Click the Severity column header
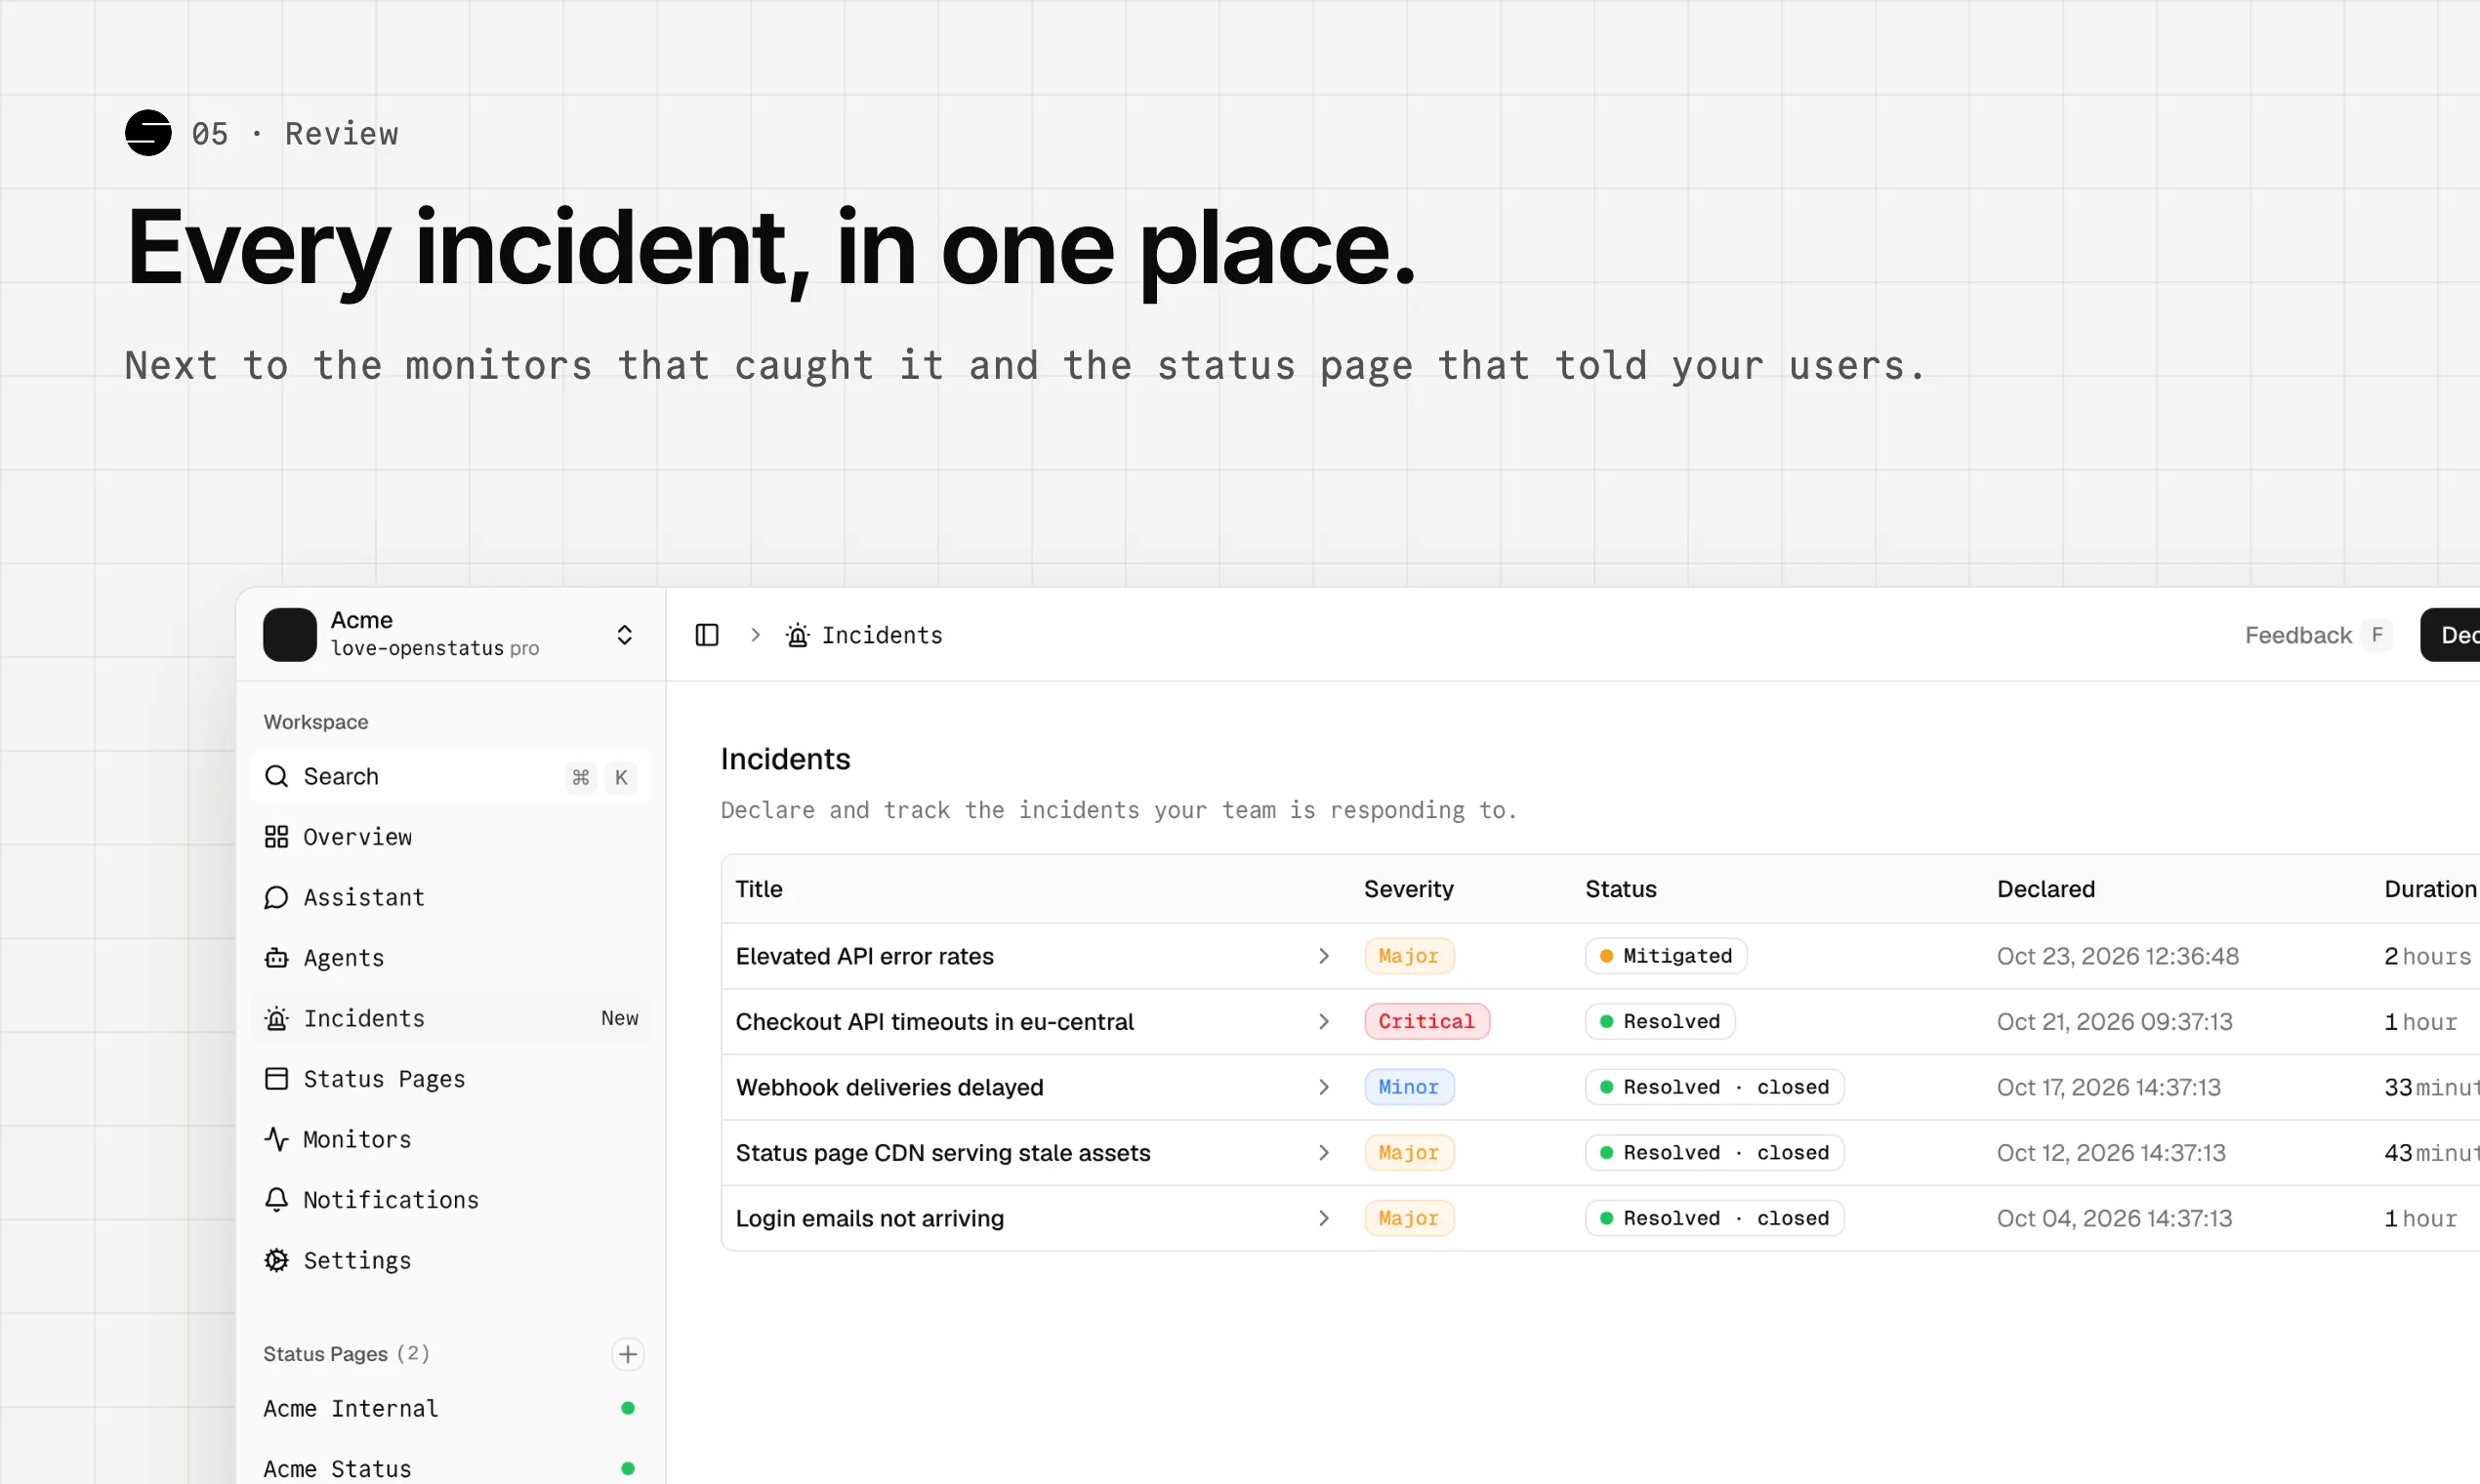The image size is (2480, 1484). tap(1409, 889)
